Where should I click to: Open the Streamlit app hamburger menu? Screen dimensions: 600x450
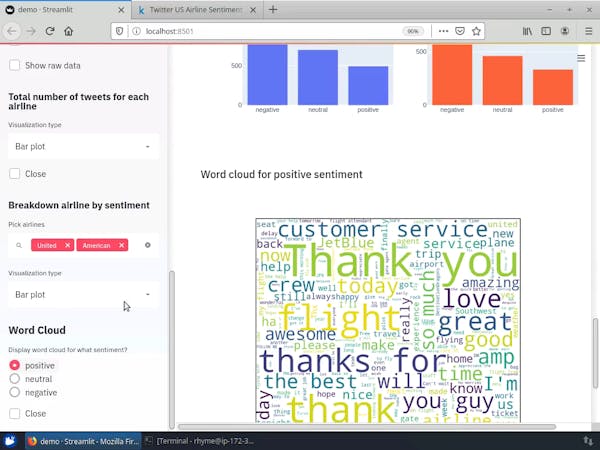pyautogui.click(x=581, y=58)
